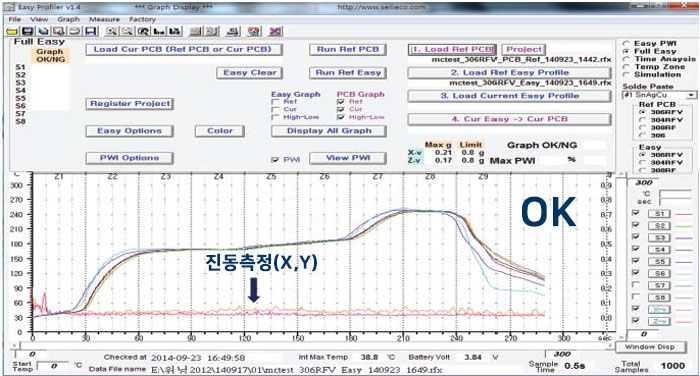Click the zoom-out magnifier toolbar icon

point(127,31)
